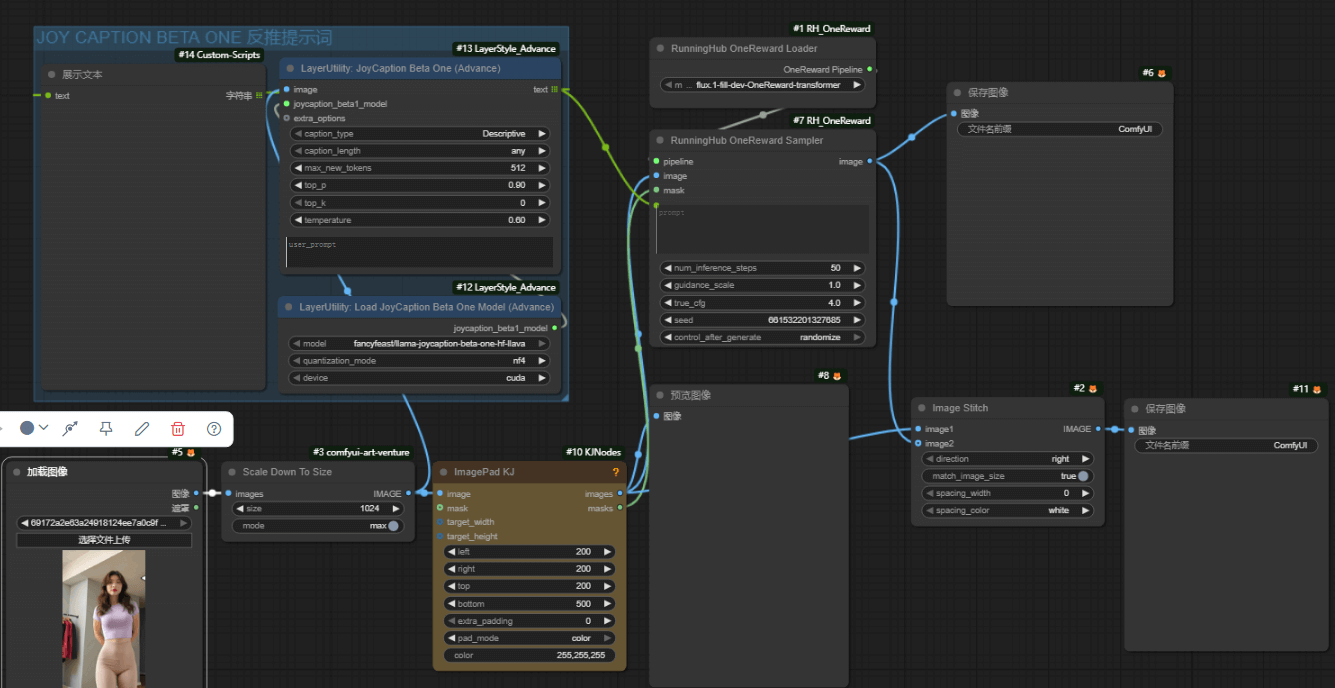Click the pencil edit icon in the selection toolbar
The width and height of the screenshot is (1335, 688).
click(142, 428)
